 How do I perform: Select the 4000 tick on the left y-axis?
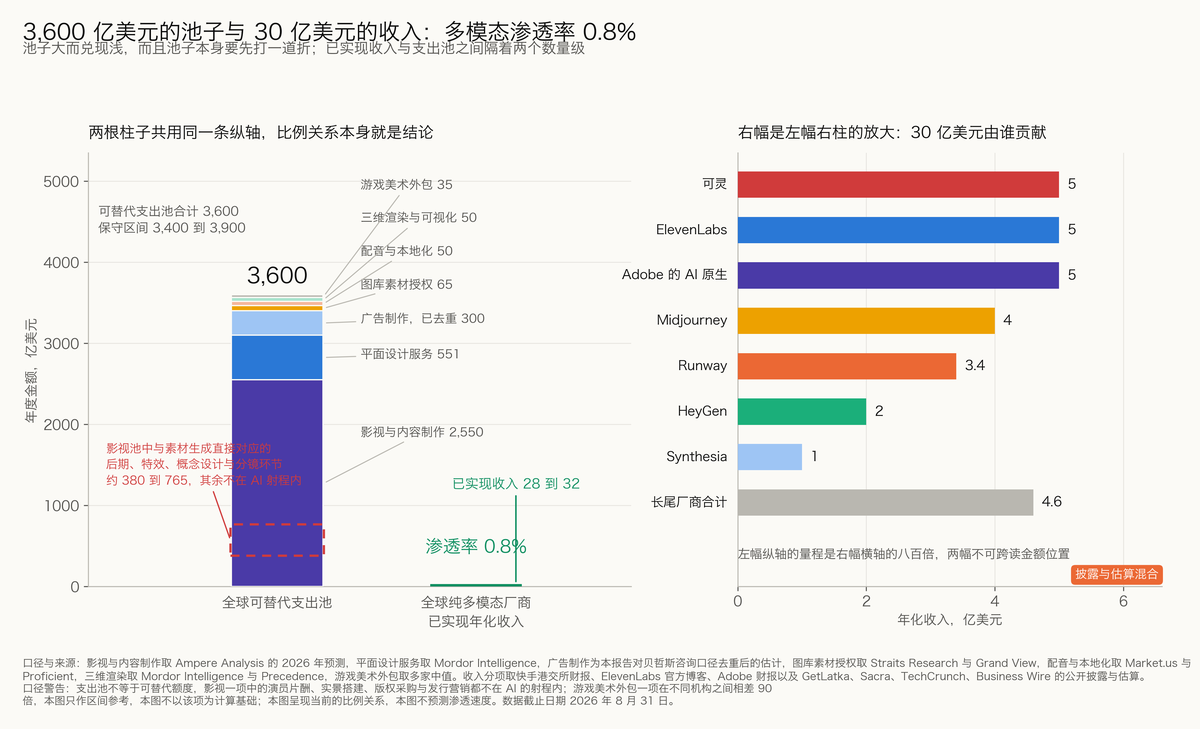[x=62, y=263]
